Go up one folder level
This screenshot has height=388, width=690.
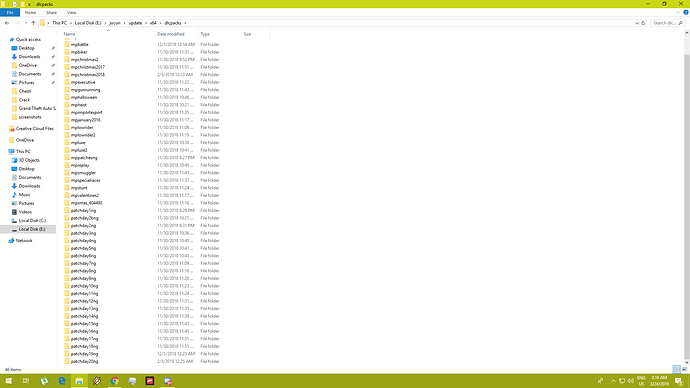click(33, 23)
